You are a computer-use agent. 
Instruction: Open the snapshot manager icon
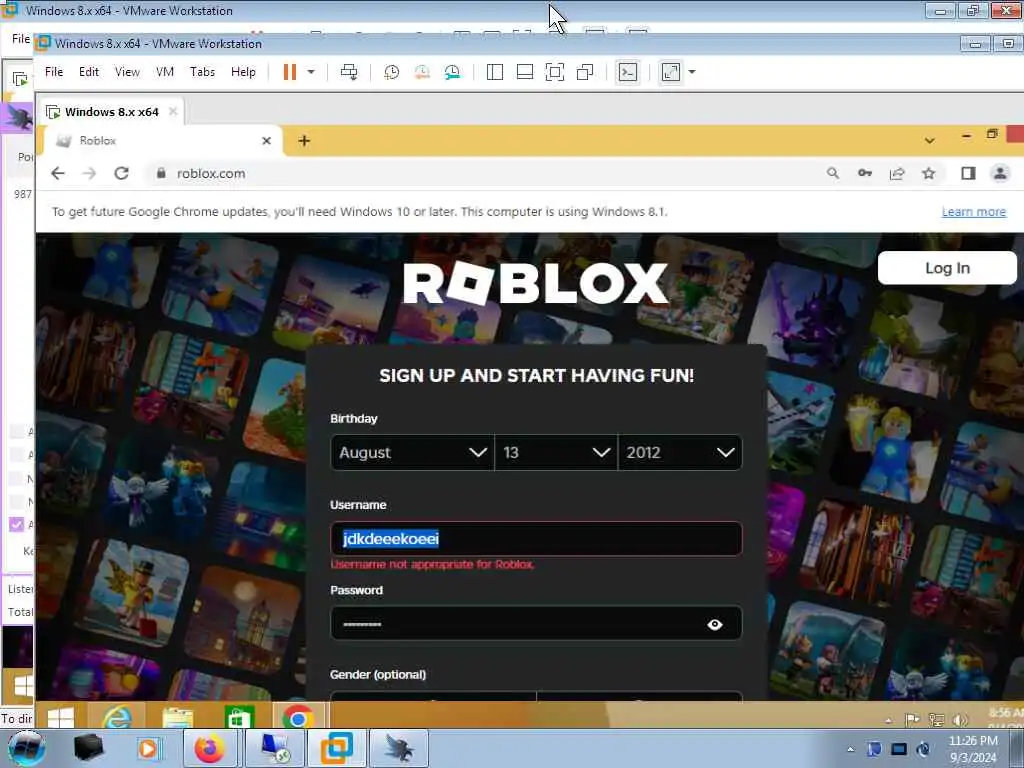click(x=452, y=72)
